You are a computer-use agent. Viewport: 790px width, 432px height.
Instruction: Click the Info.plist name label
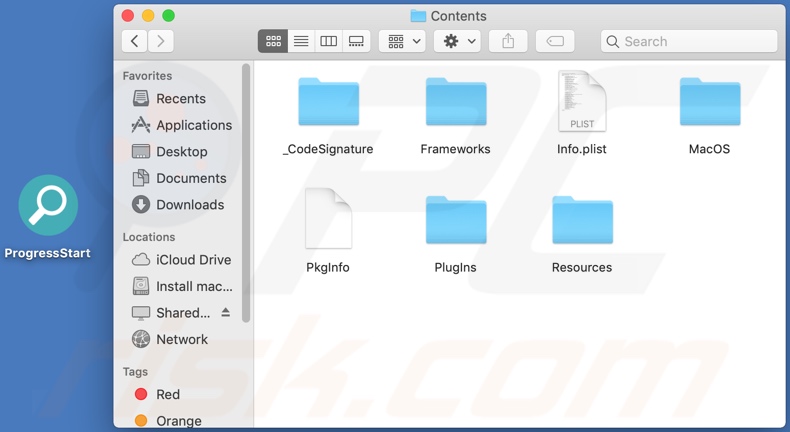click(x=581, y=149)
